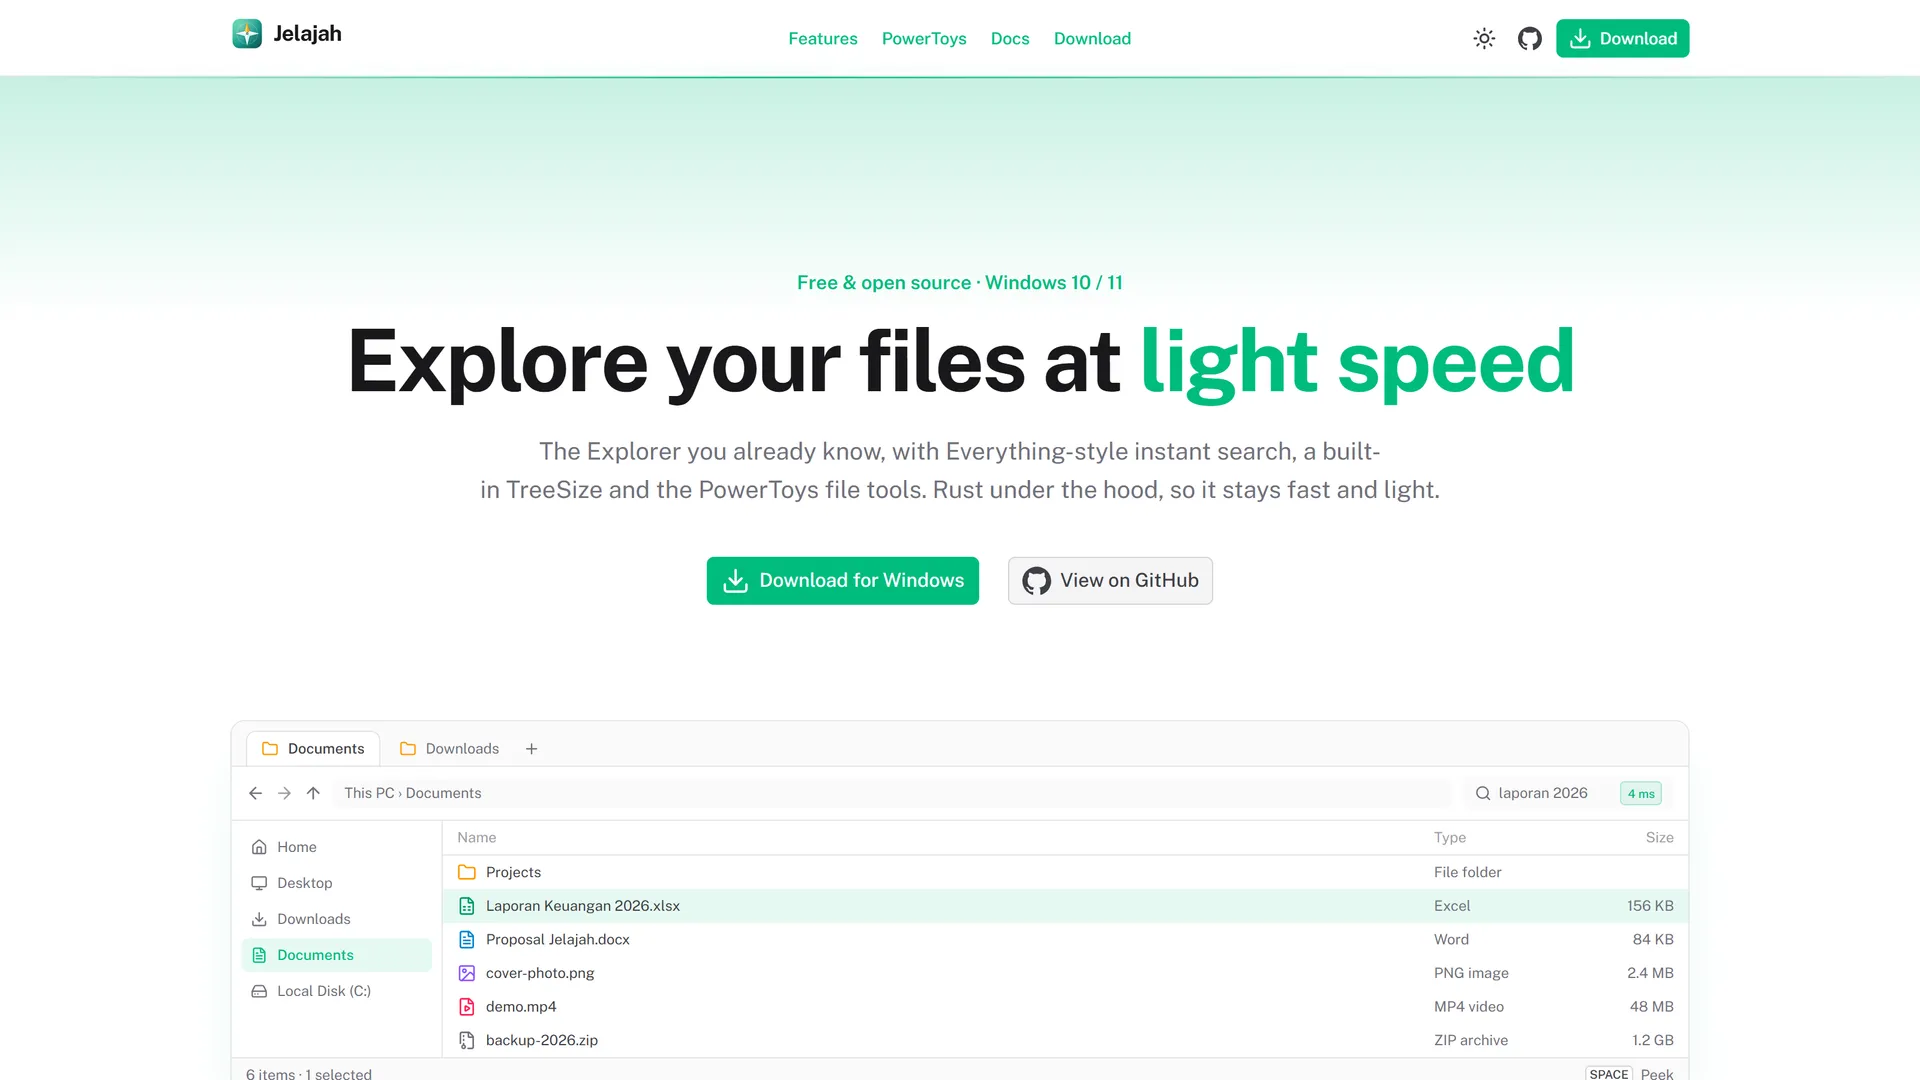Click the Projects folder icon
Image resolution: width=1920 pixels, height=1080 pixels.
point(467,872)
